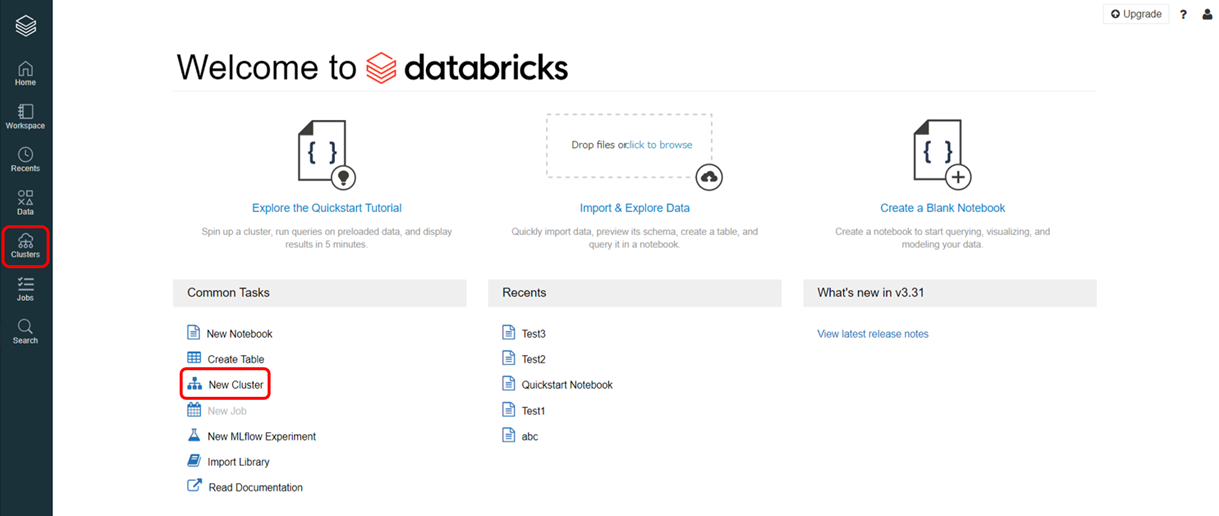
Task: Show Recents from the sidebar
Action: pos(26,159)
